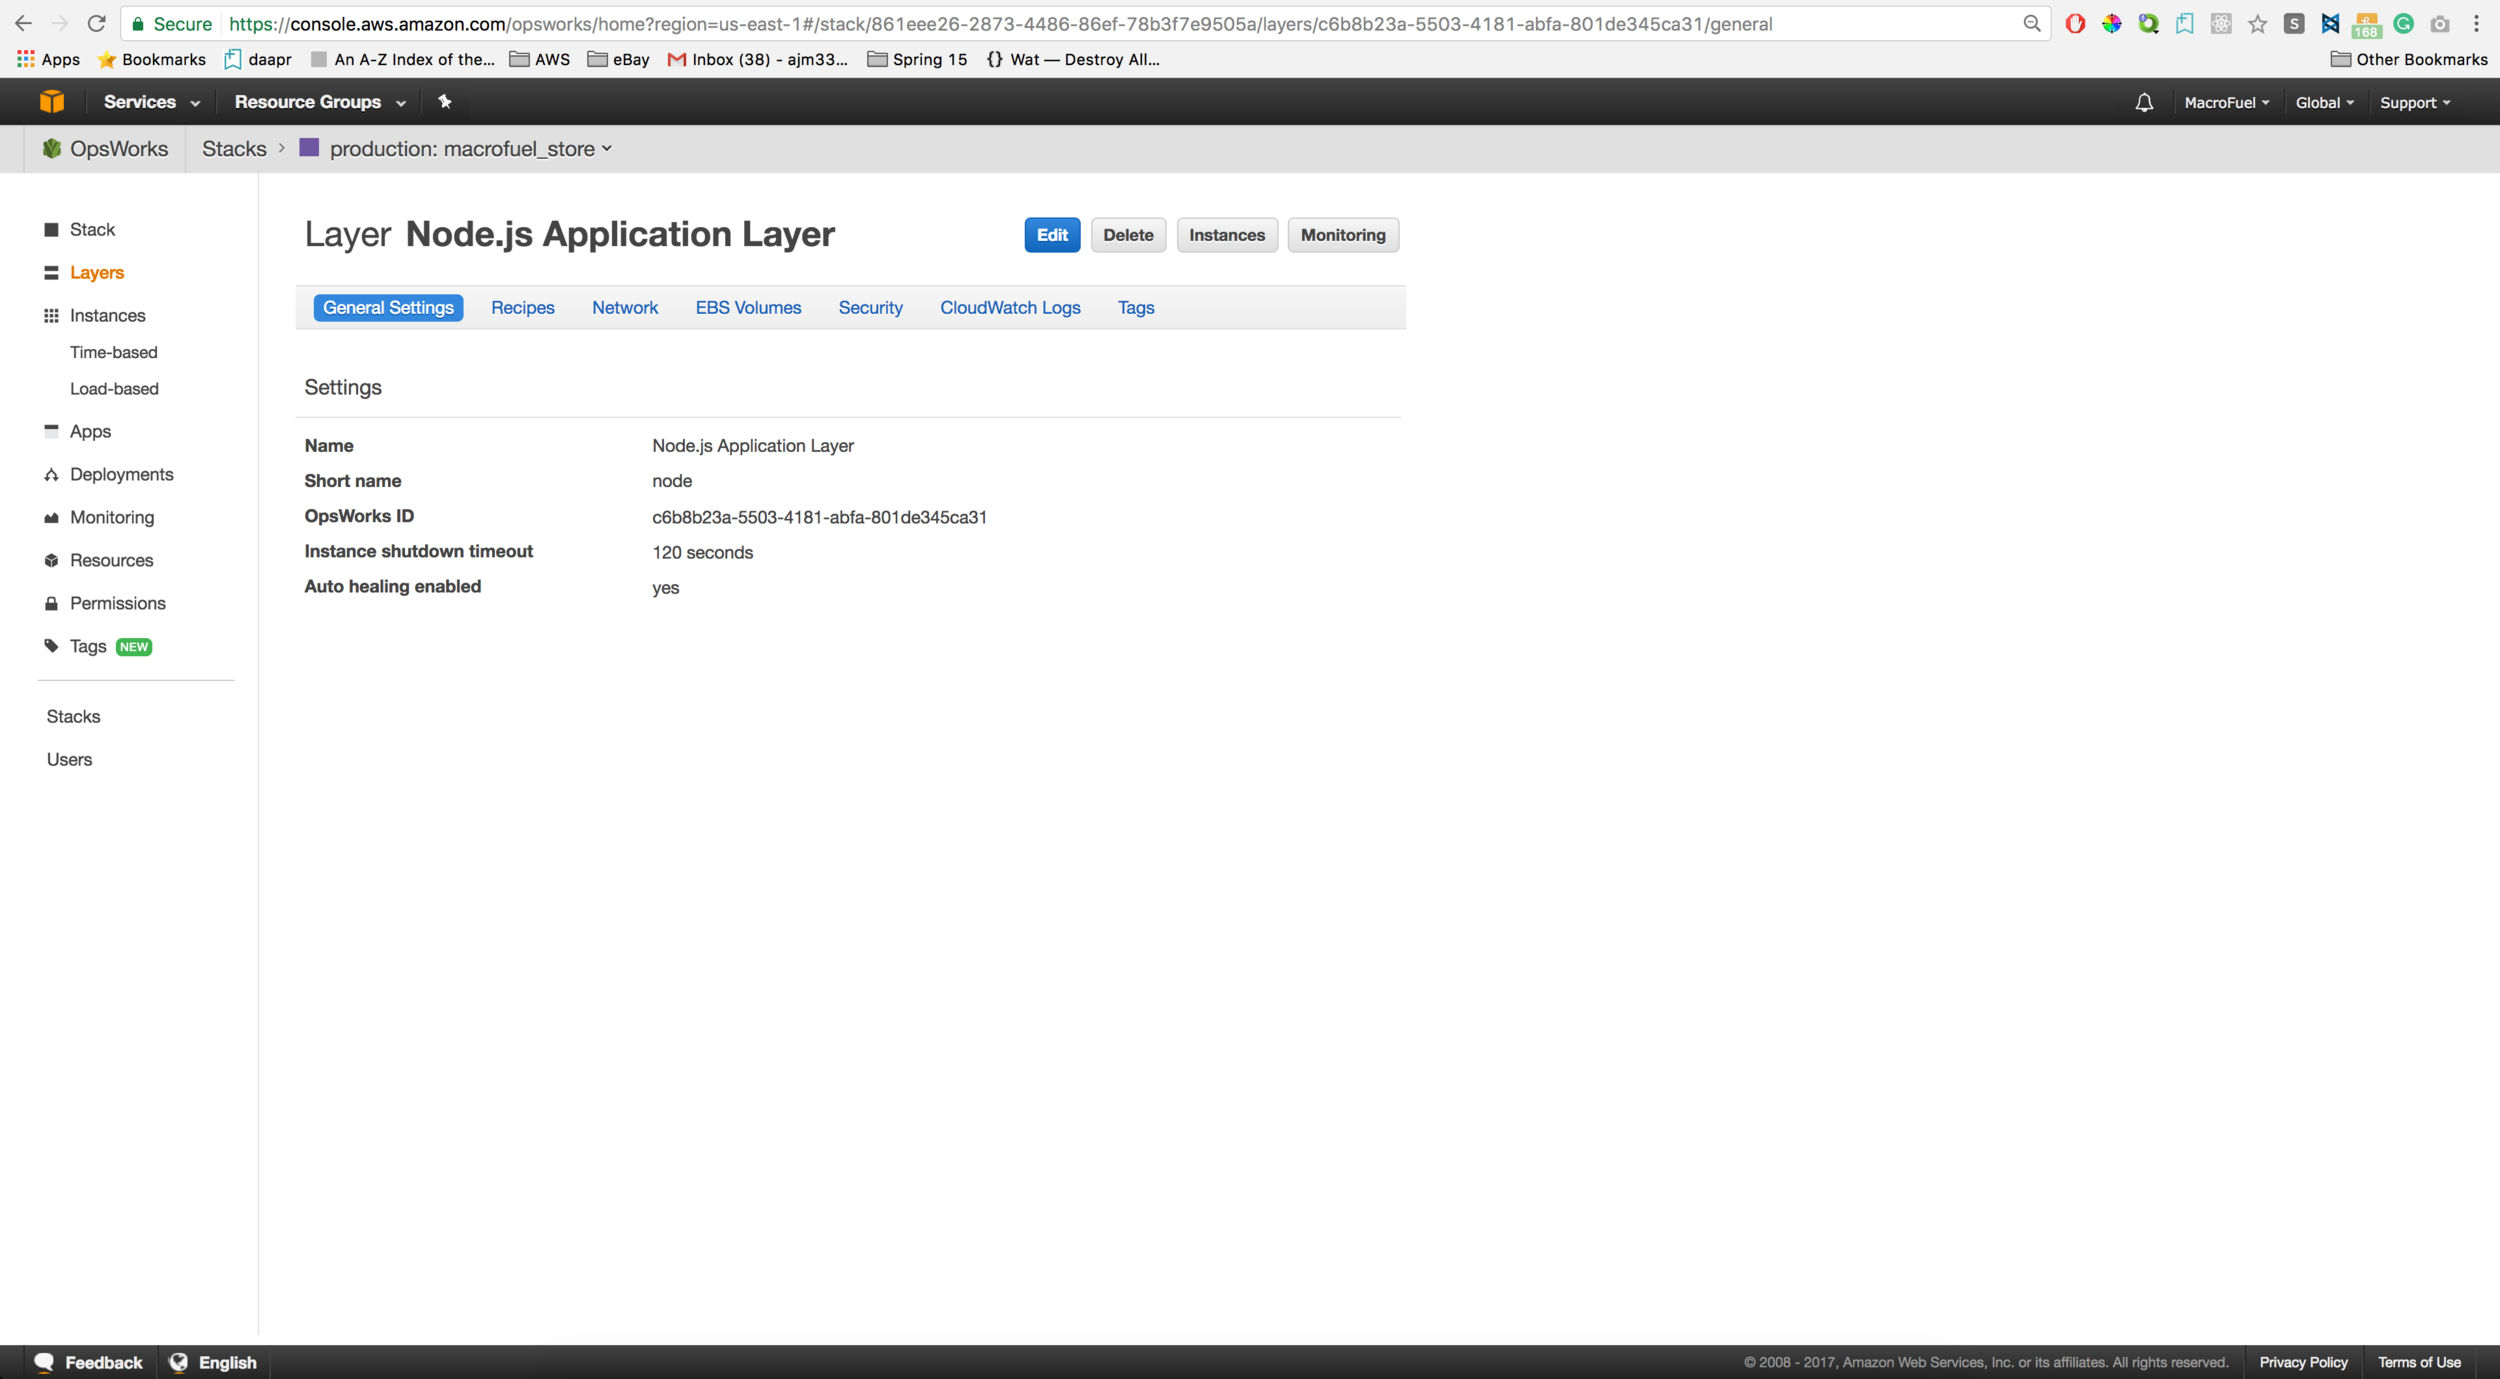The width and height of the screenshot is (2500, 1379).
Task: Switch to the General Settings tab
Action: pyautogui.click(x=388, y=307)
